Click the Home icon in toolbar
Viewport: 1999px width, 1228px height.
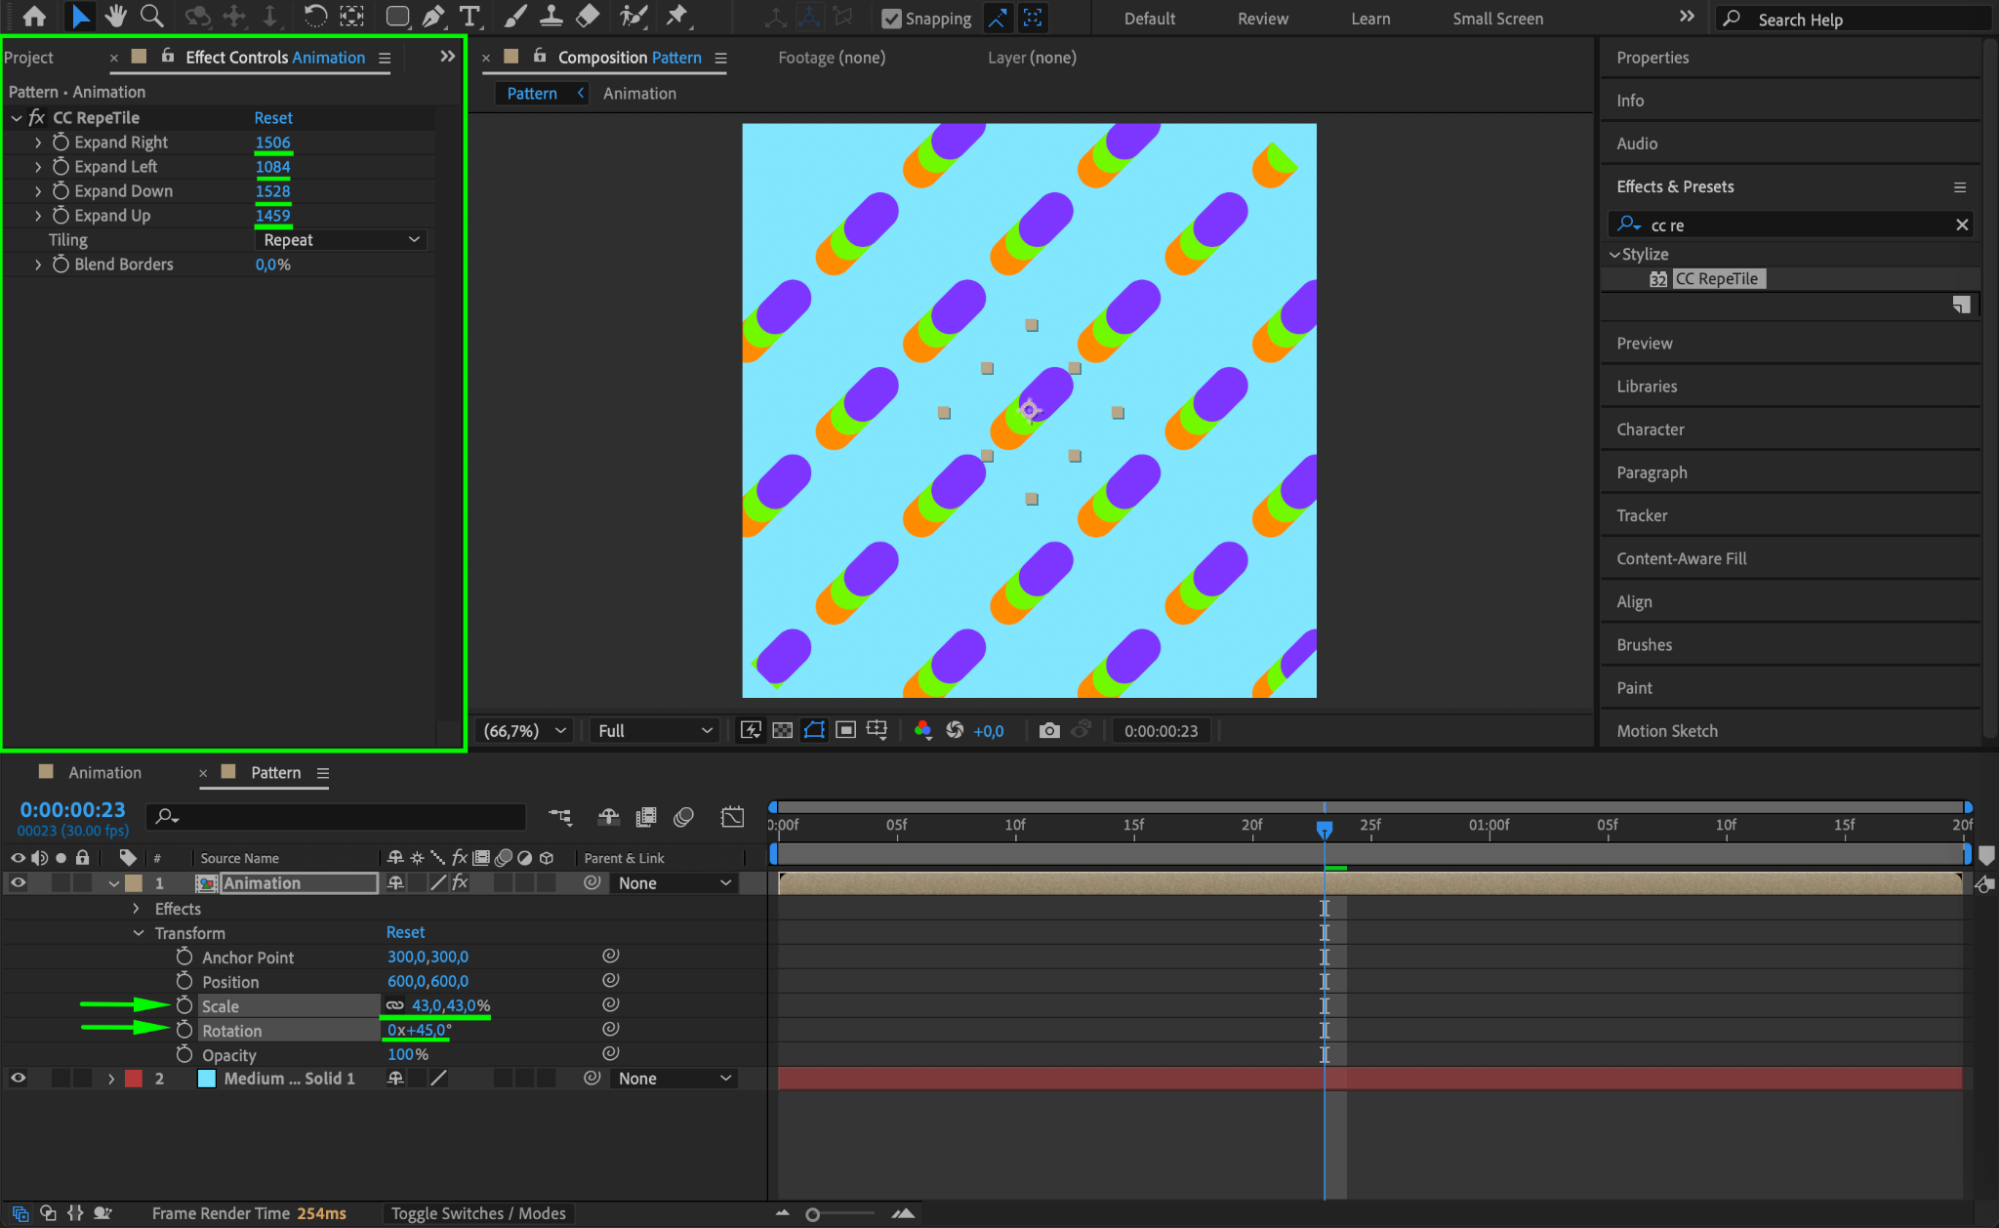tap(34, 16)
